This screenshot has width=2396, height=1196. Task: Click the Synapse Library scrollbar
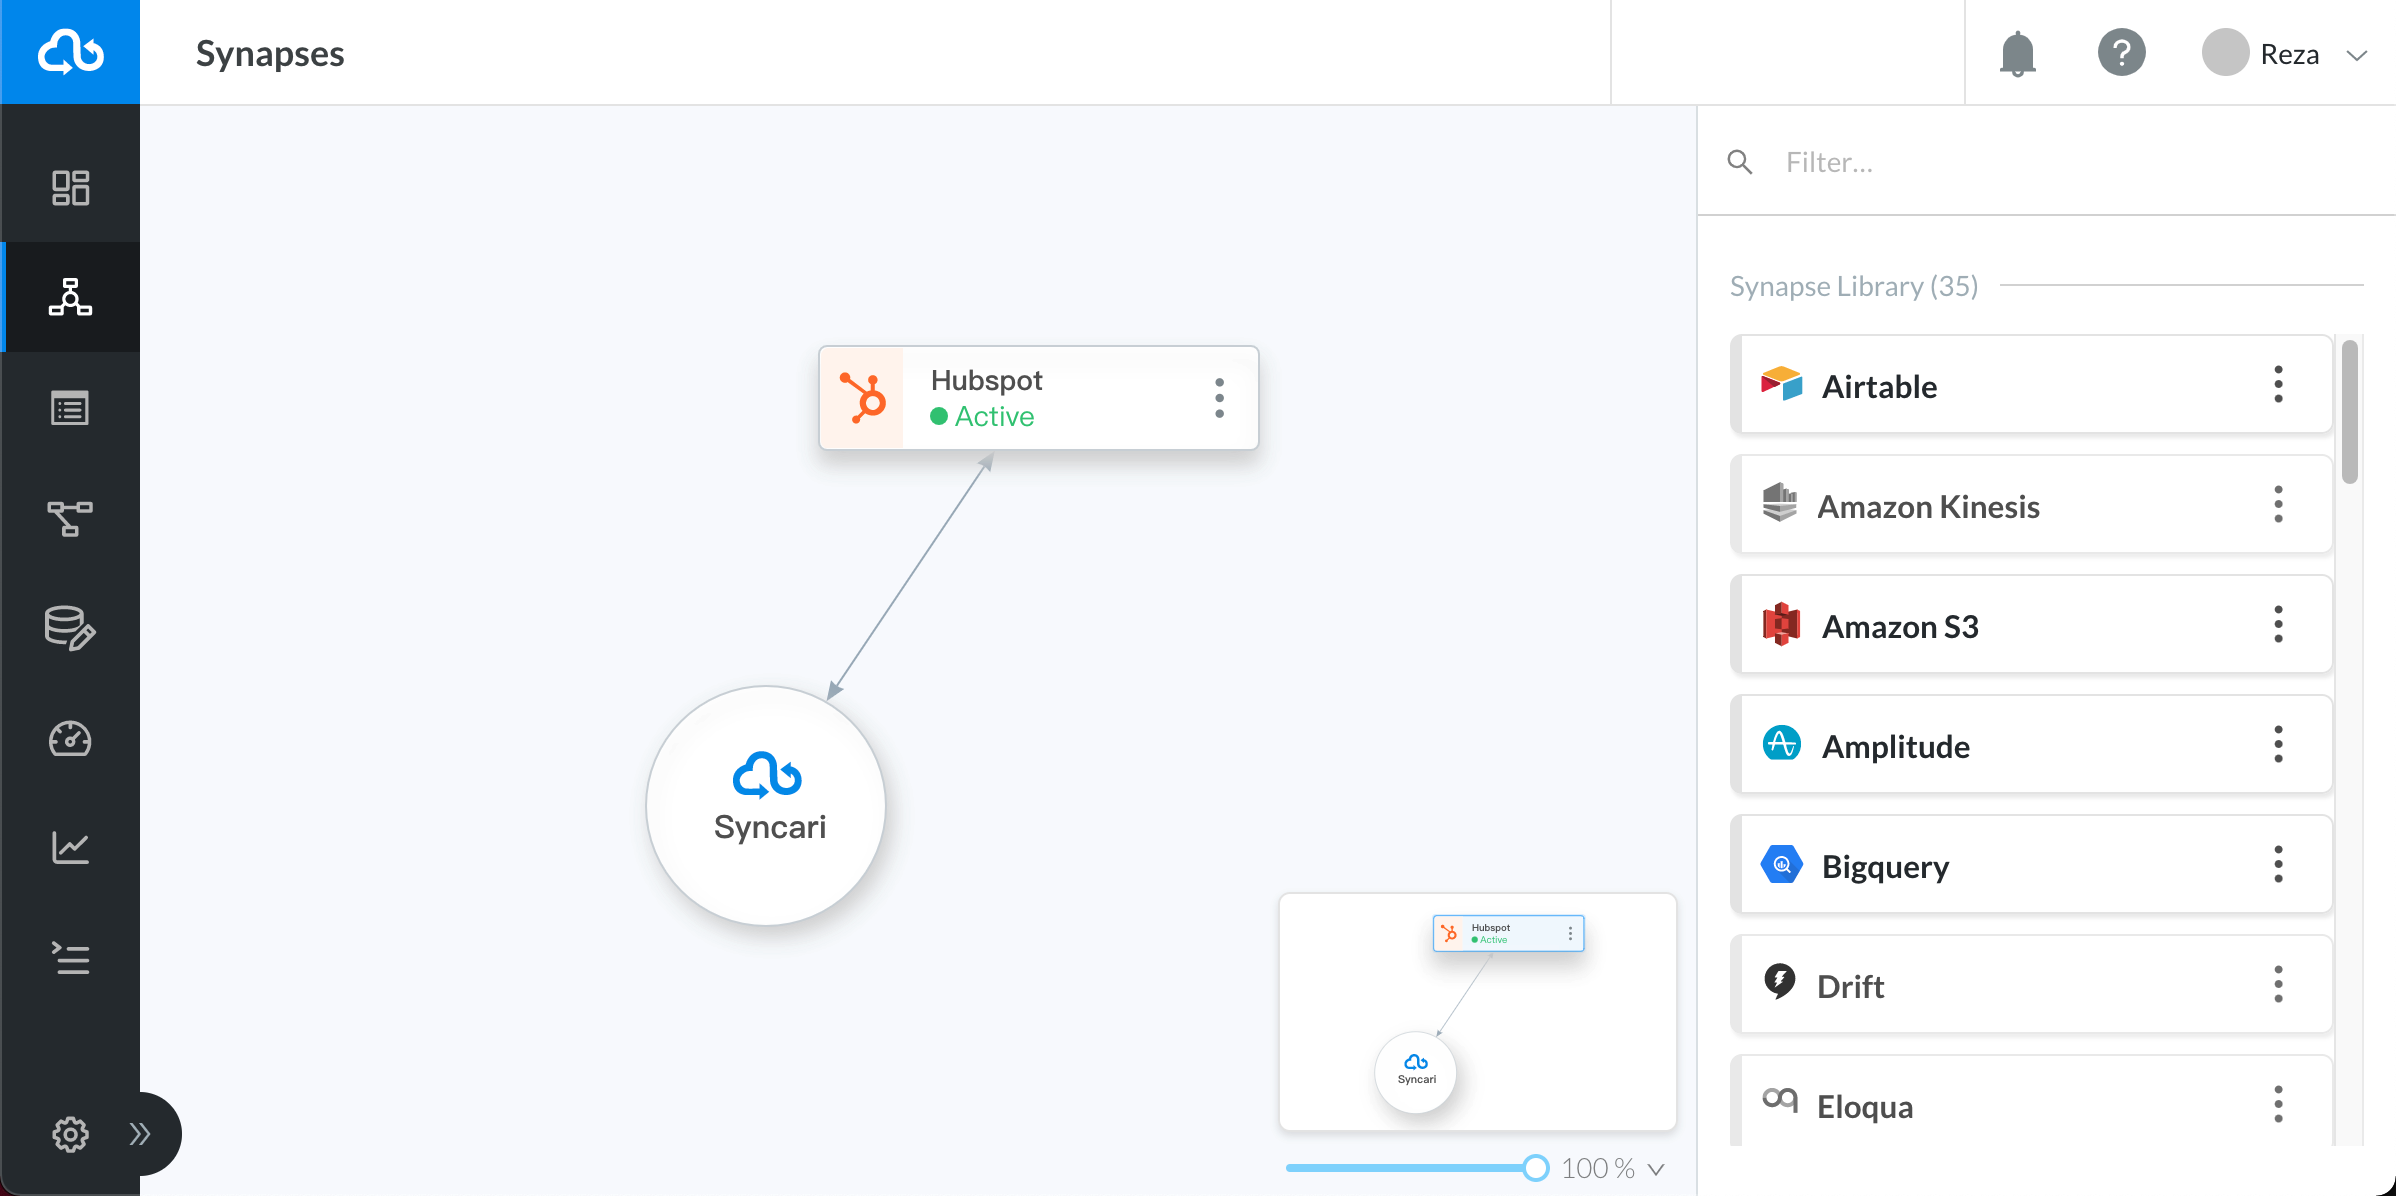click(2349, 412)
